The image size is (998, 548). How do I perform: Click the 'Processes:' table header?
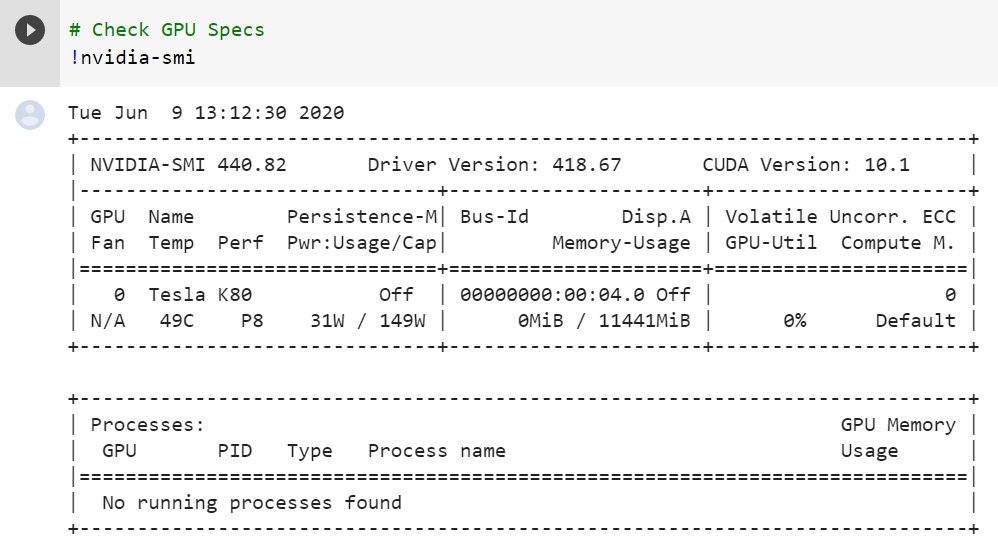tap(148, 425)
